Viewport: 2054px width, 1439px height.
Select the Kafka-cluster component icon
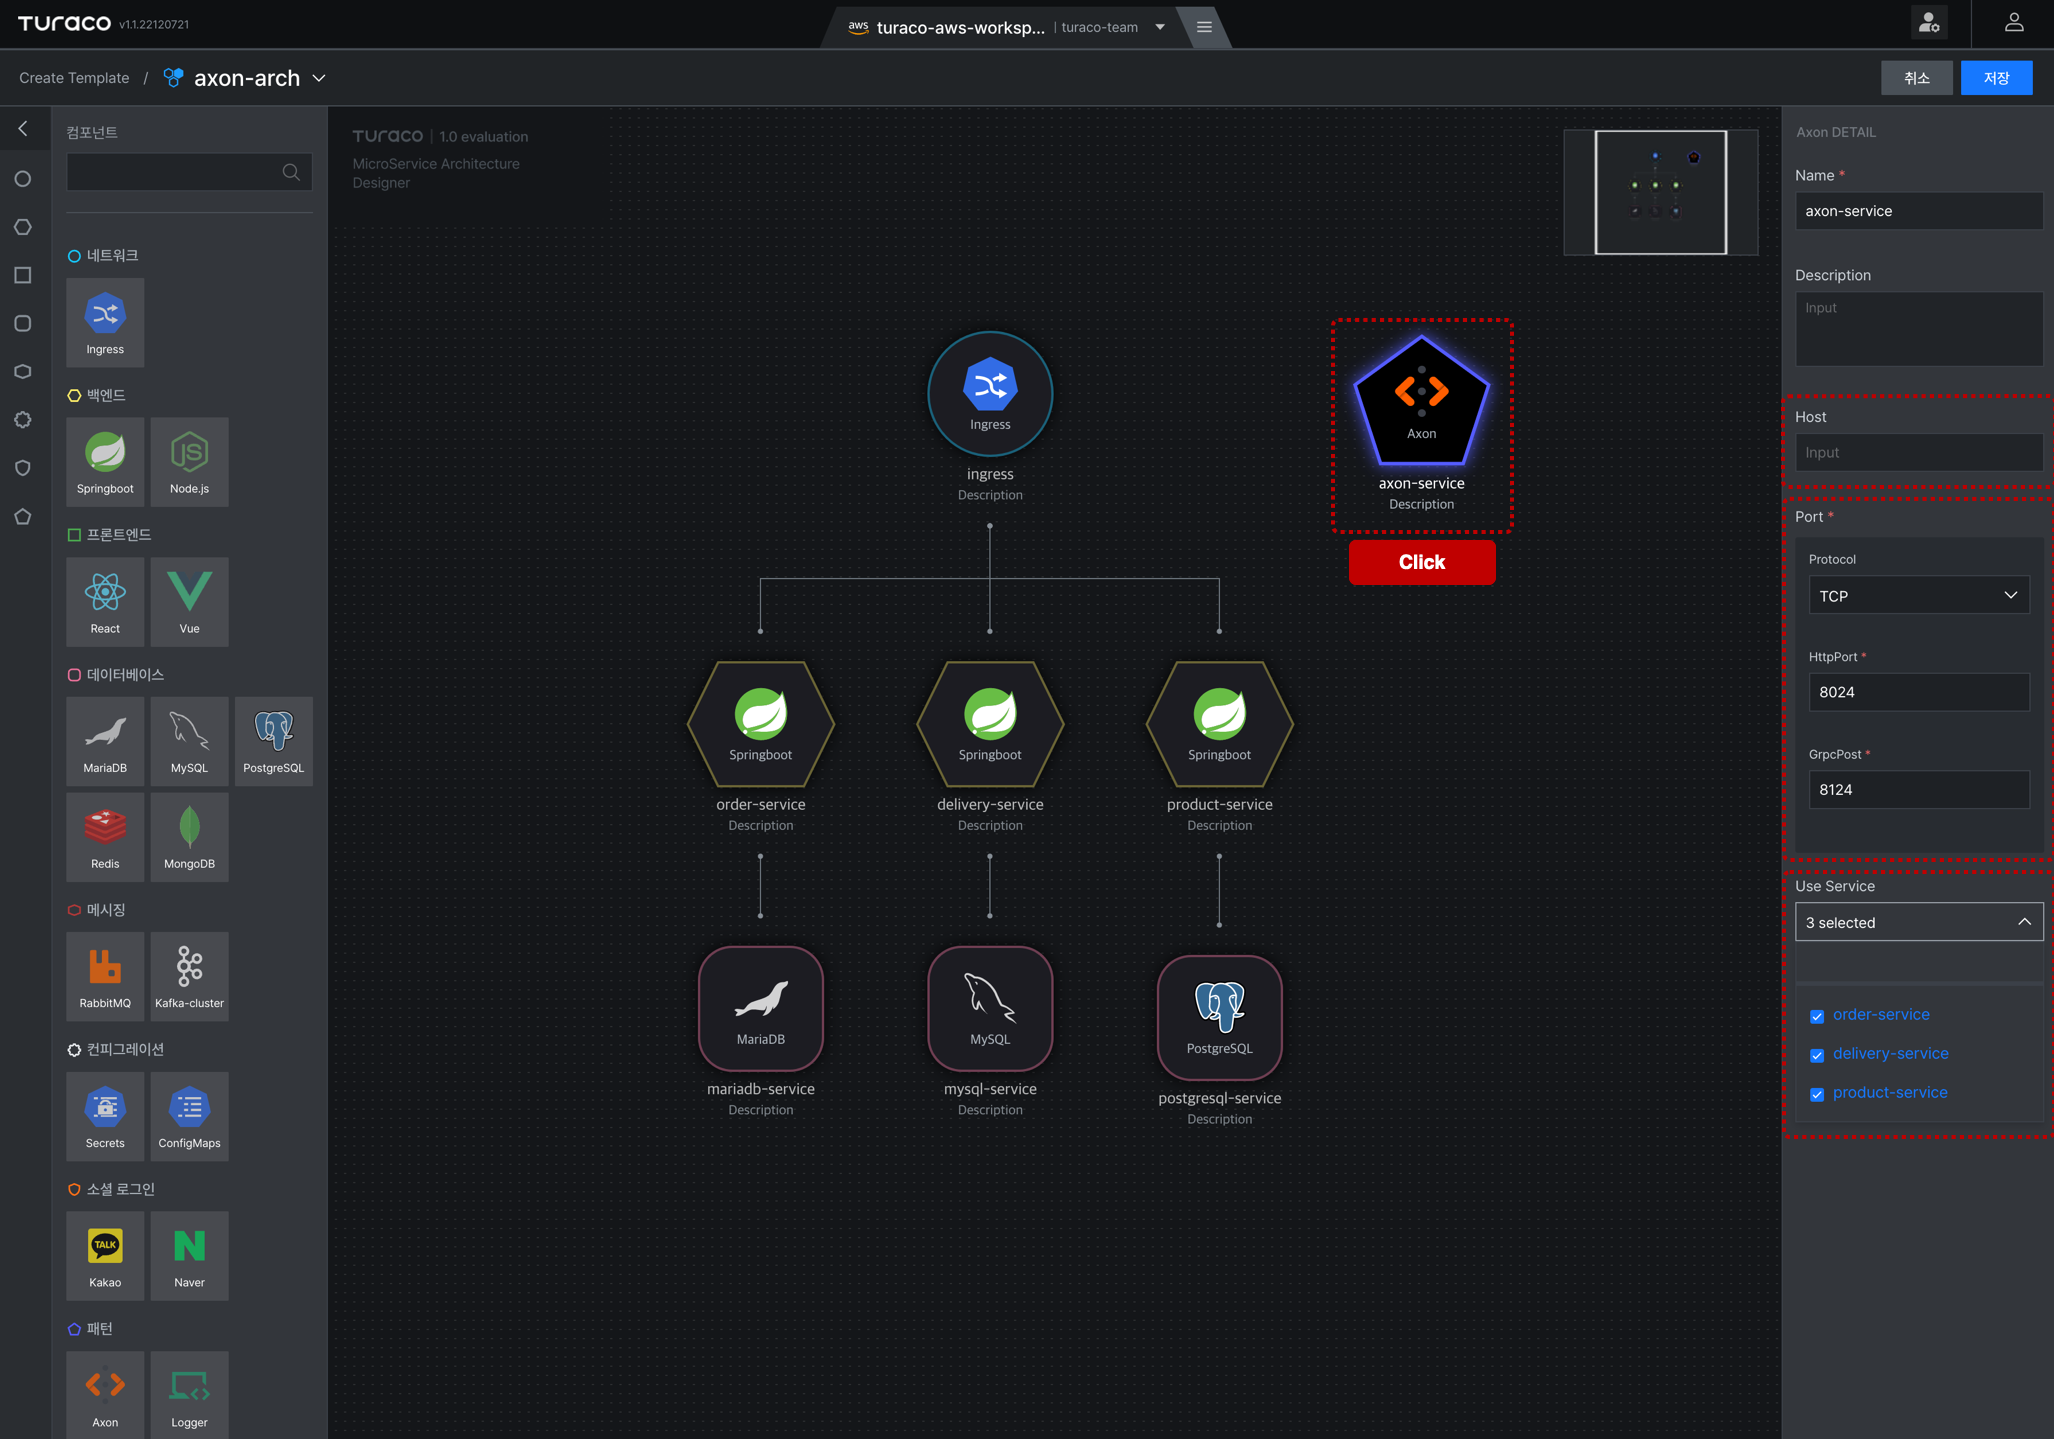(189, 976)
